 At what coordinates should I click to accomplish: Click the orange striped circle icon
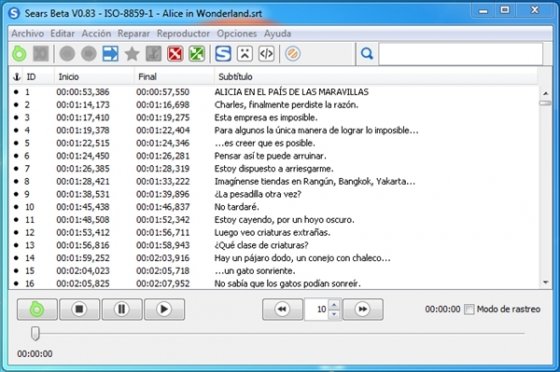click(x=292, y=54)
